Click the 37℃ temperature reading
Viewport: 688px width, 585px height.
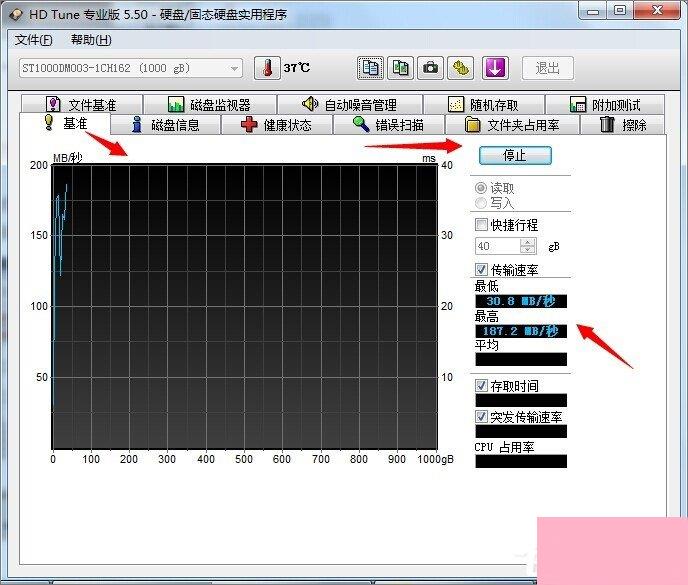pyautogui.click(x=297, y=68)
